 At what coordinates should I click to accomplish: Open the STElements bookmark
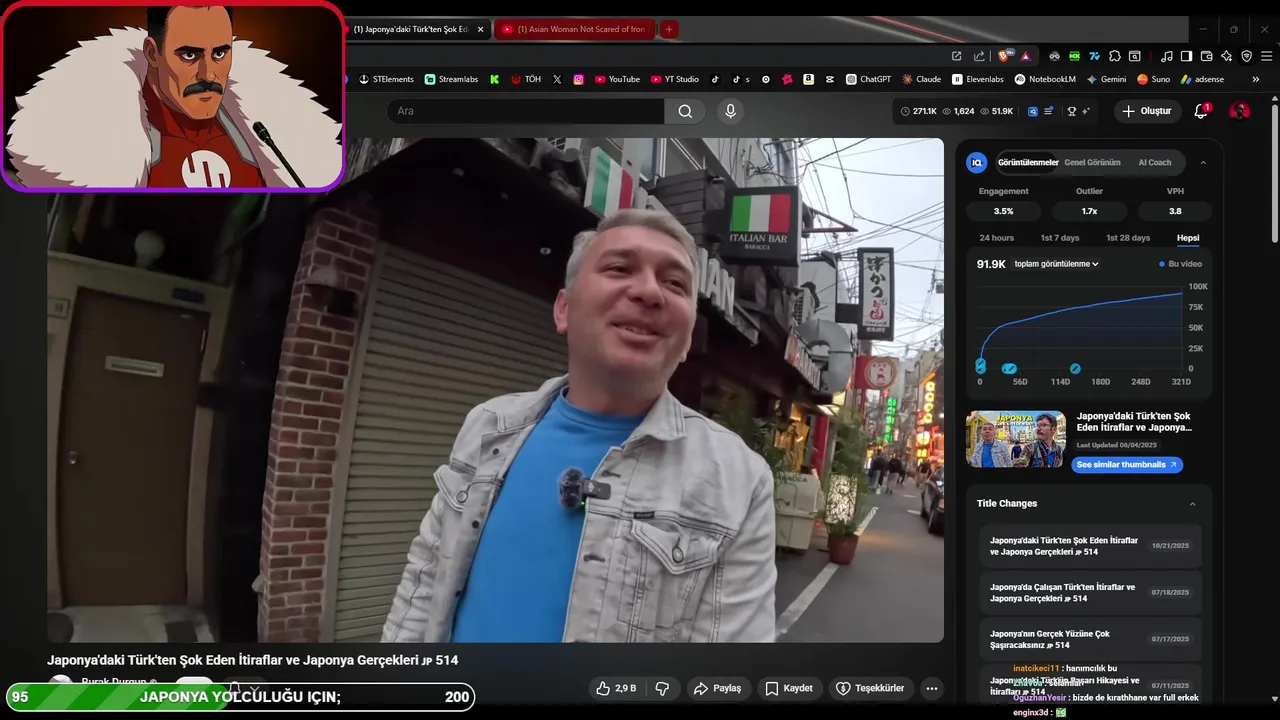click(x=386, y=79)
